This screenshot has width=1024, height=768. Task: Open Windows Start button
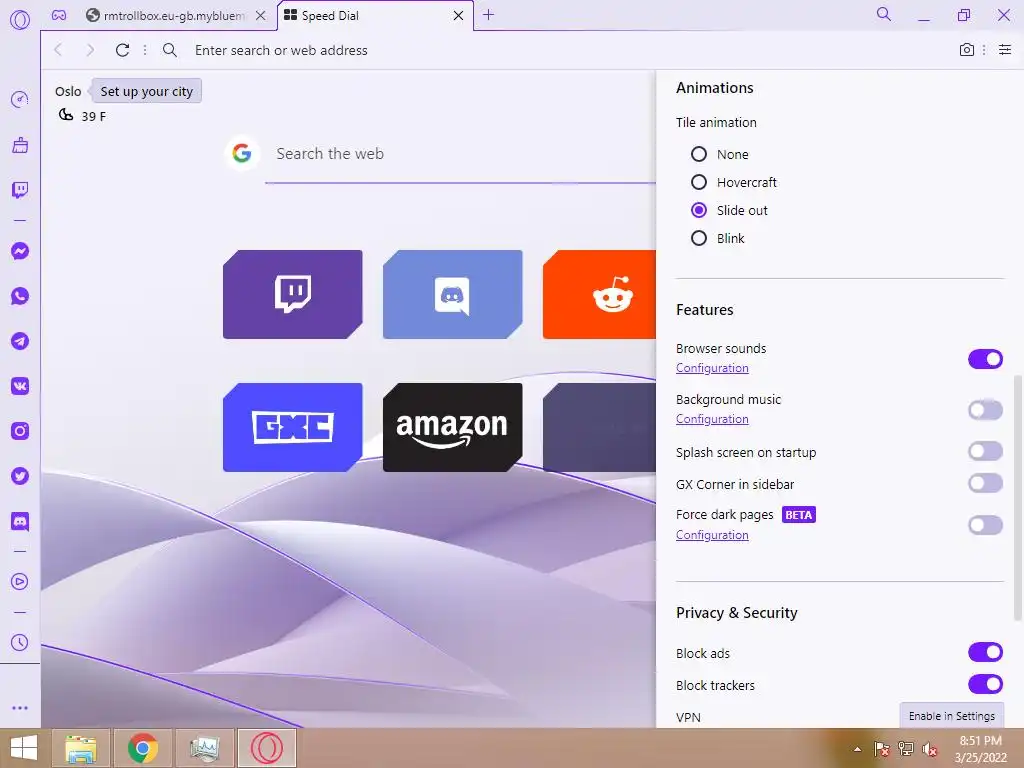[24, 748]
